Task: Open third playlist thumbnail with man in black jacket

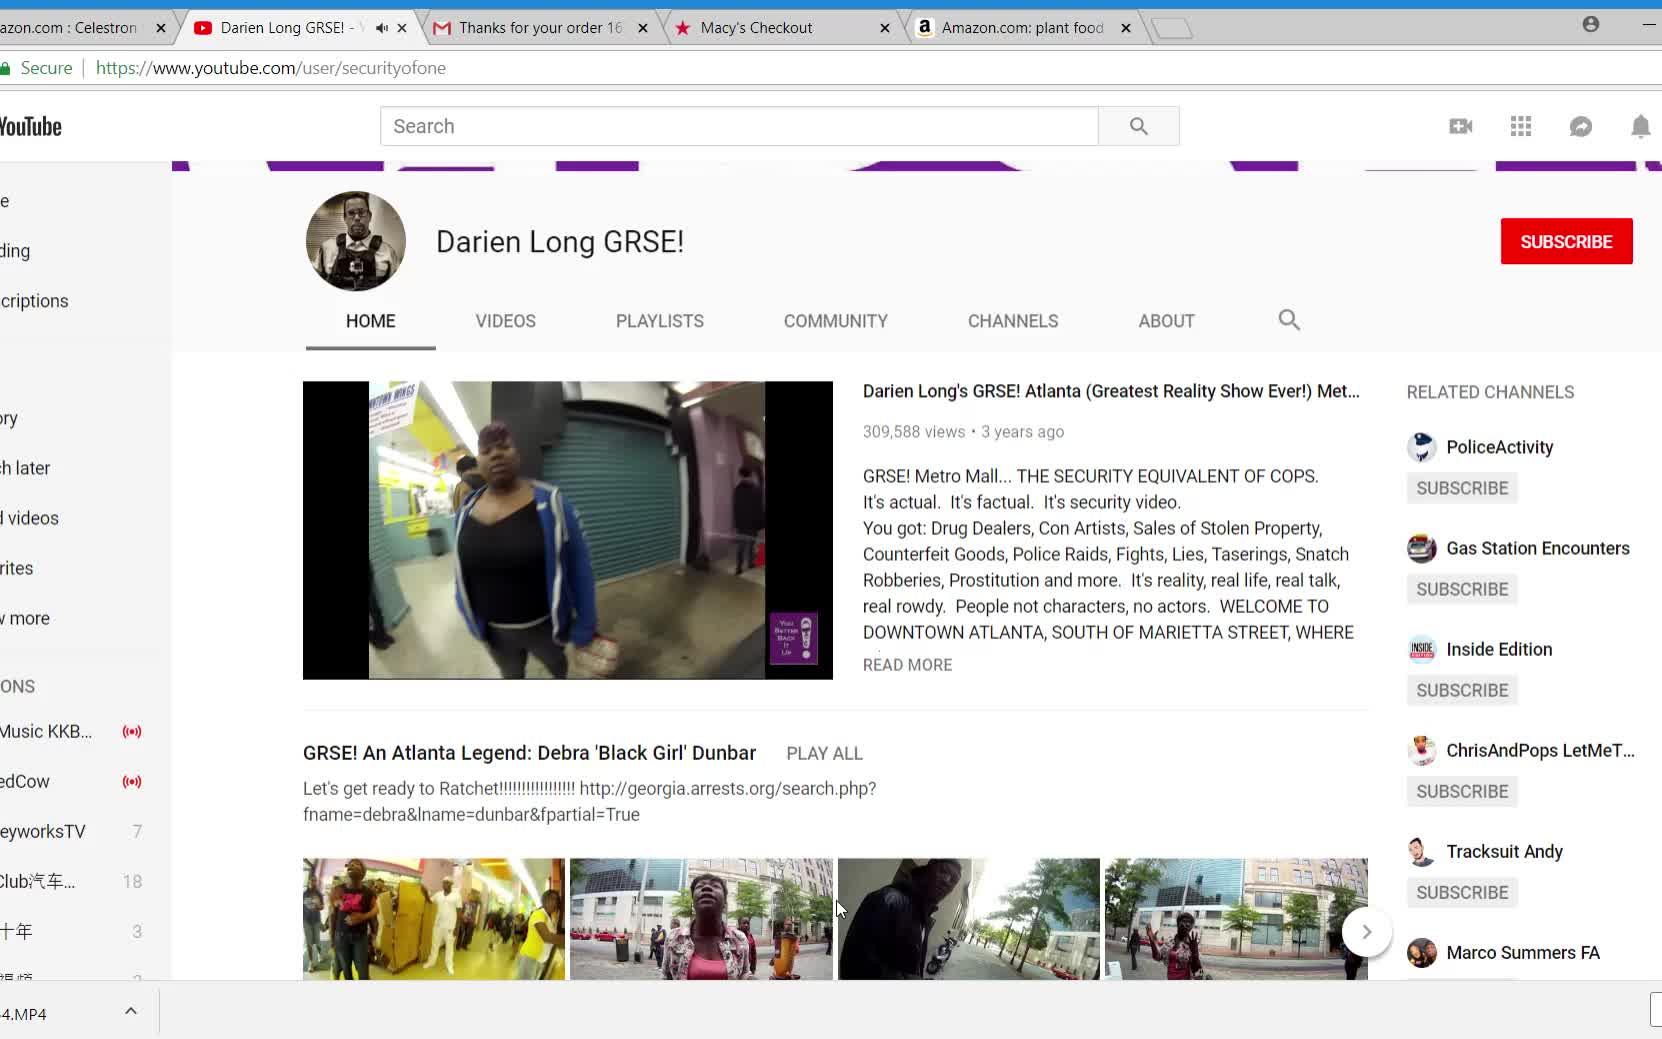Action: click(968, 919)
